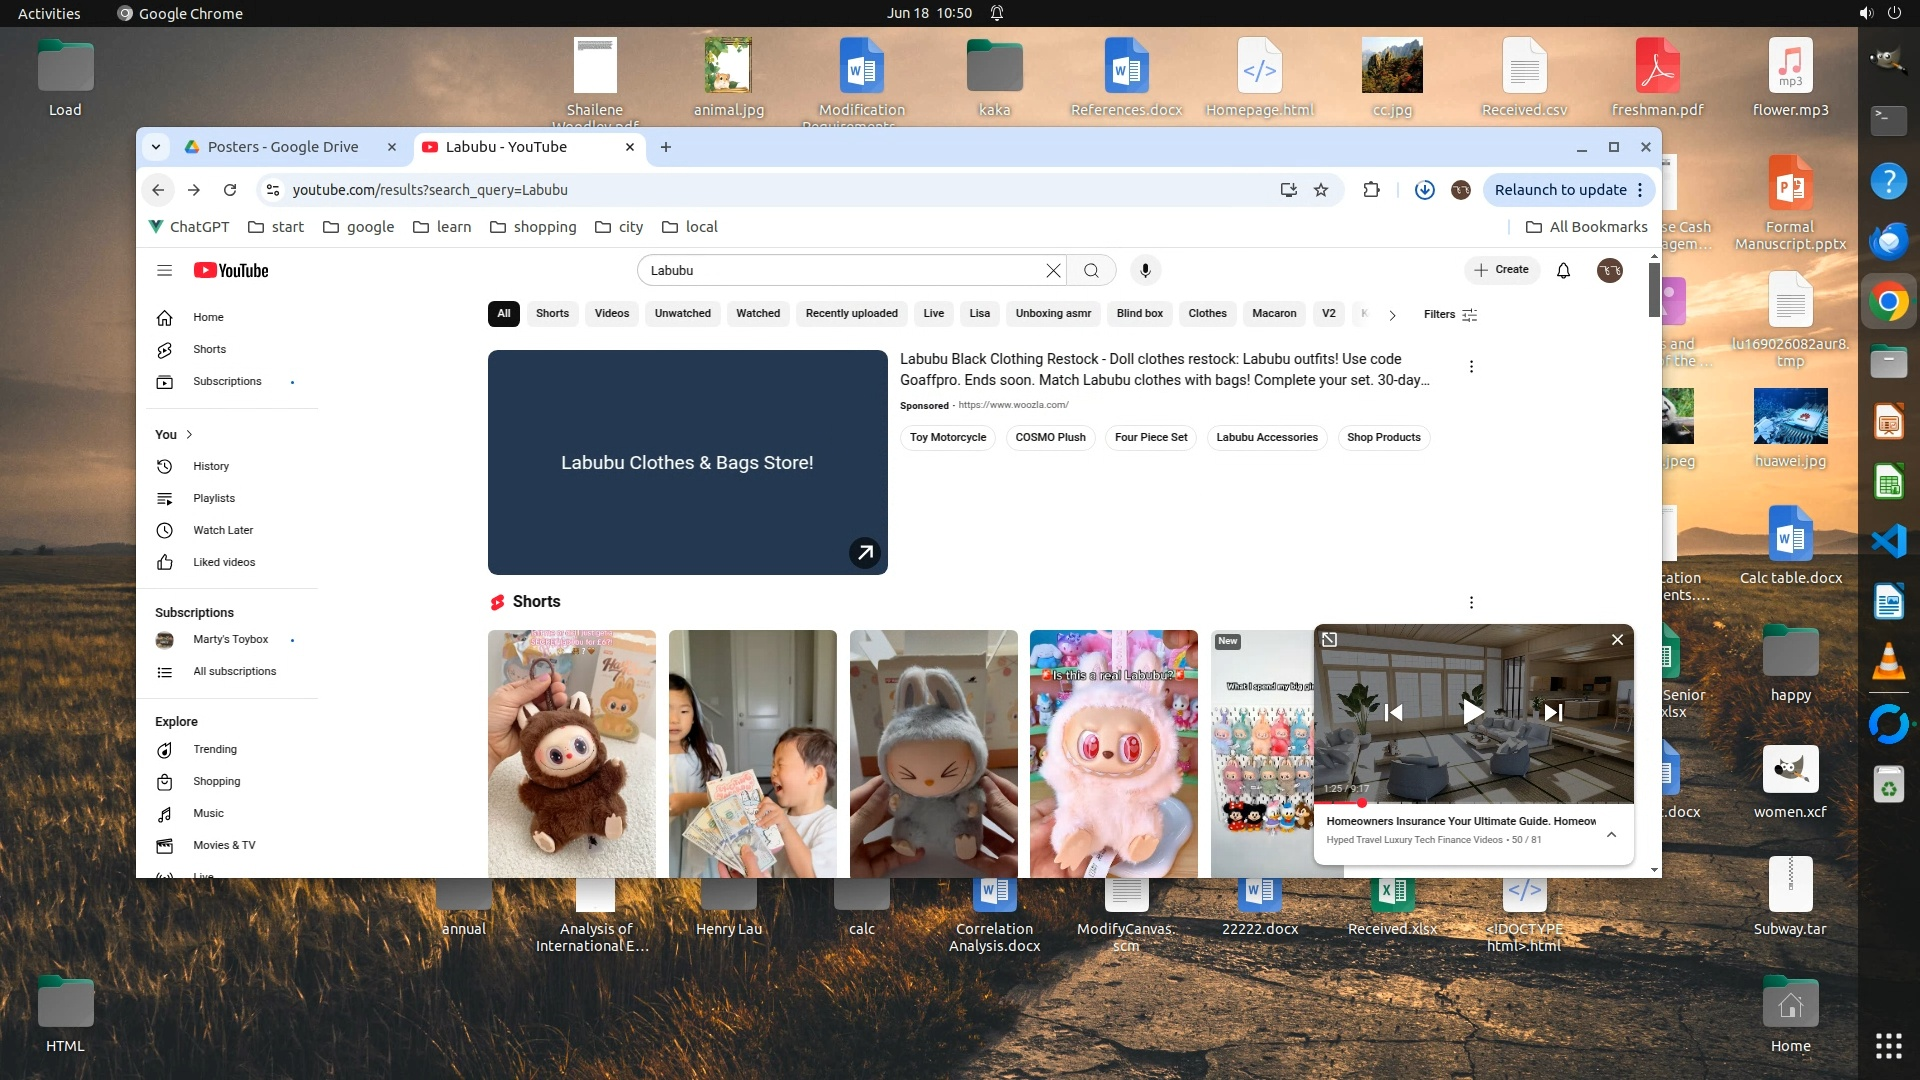Expand the You section chevron
Screen dimensions: 1920x1080
(x=189, y=434)
